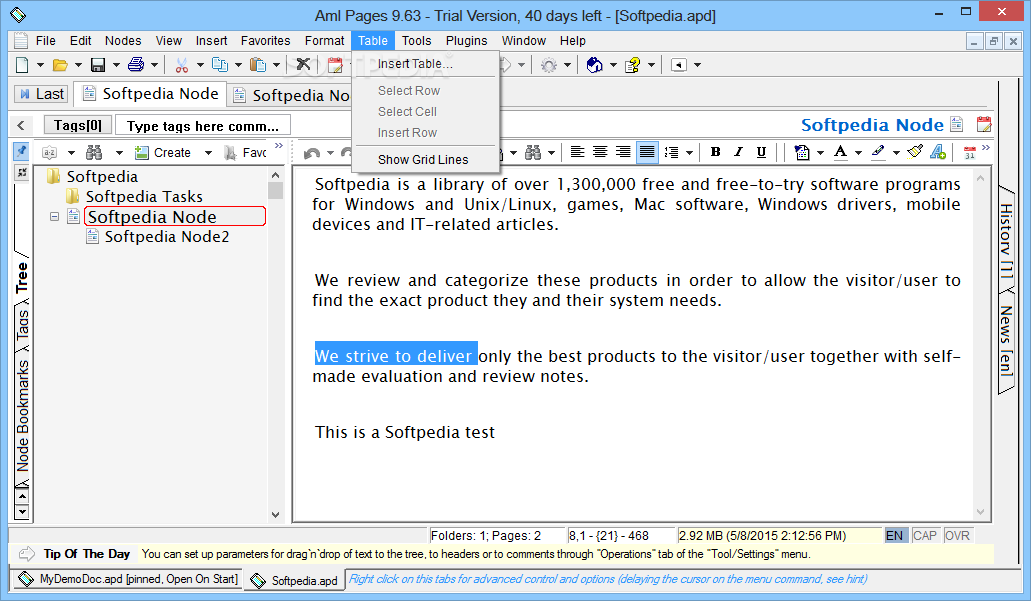Click in the tags input field
This screenshot has height=601, width=1031.
[203, 125]
